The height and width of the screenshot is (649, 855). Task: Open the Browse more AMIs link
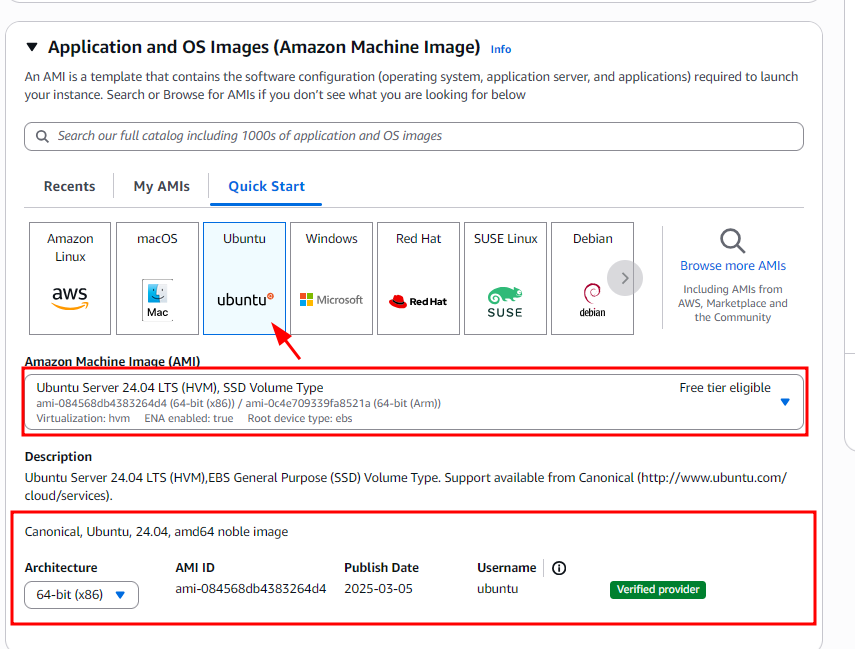tap(733, 266)
